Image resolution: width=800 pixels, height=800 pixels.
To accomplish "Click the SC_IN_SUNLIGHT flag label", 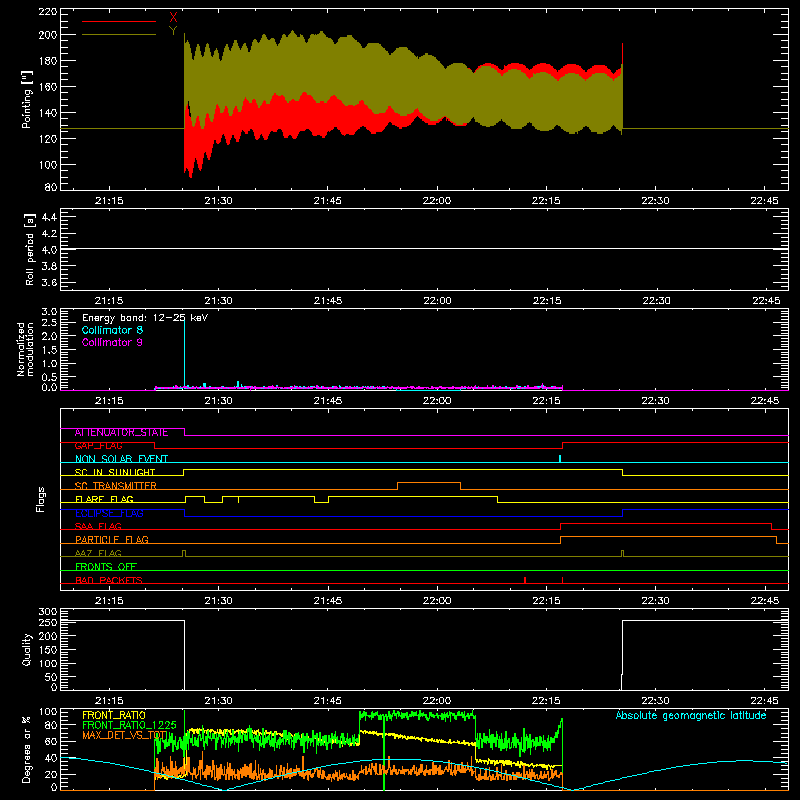I will click(x=115, y=472).
